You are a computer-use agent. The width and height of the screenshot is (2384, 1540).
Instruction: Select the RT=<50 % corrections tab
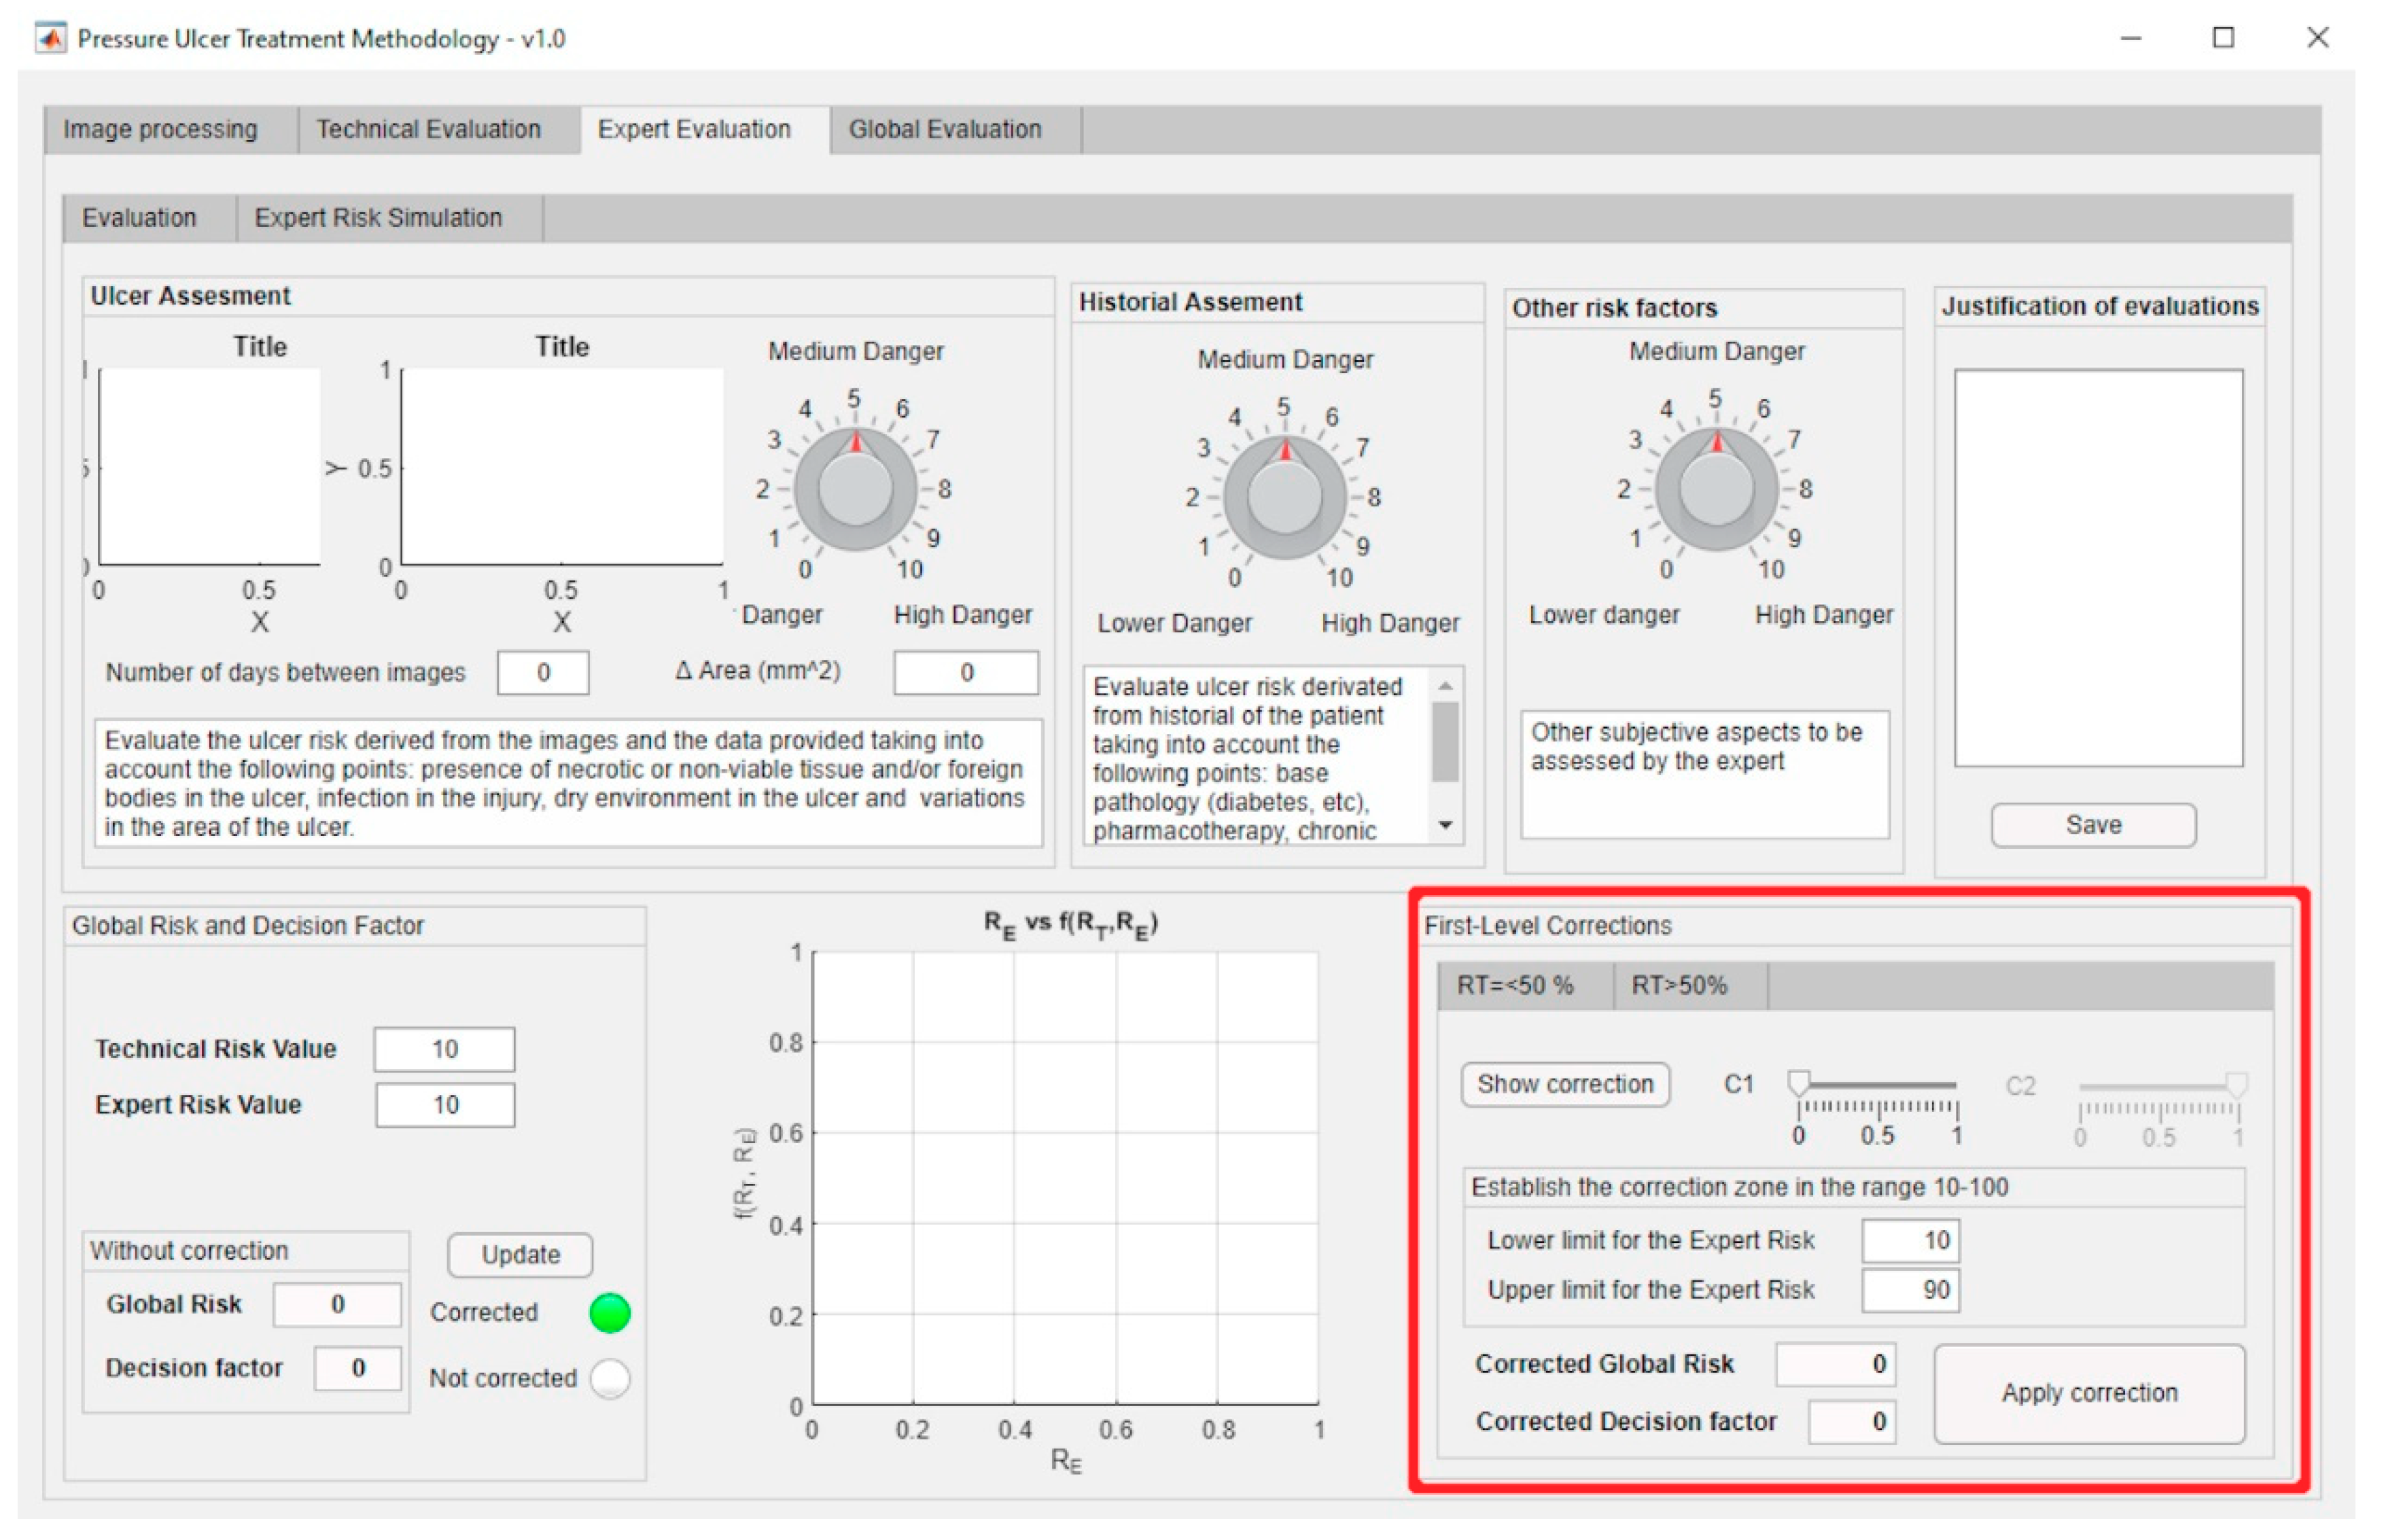point(1515,986)
